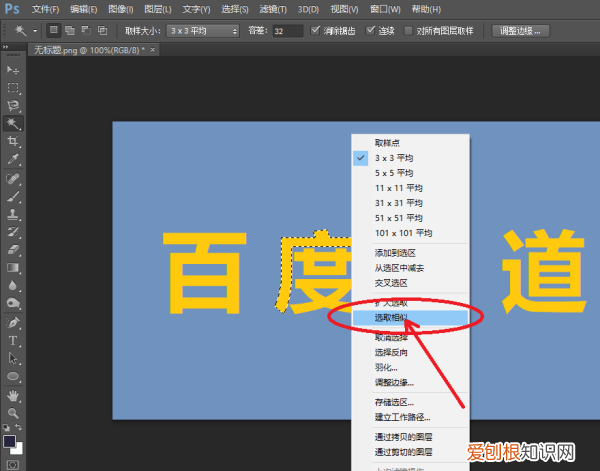Choose 选取相似 in context menu

[410, 318]
